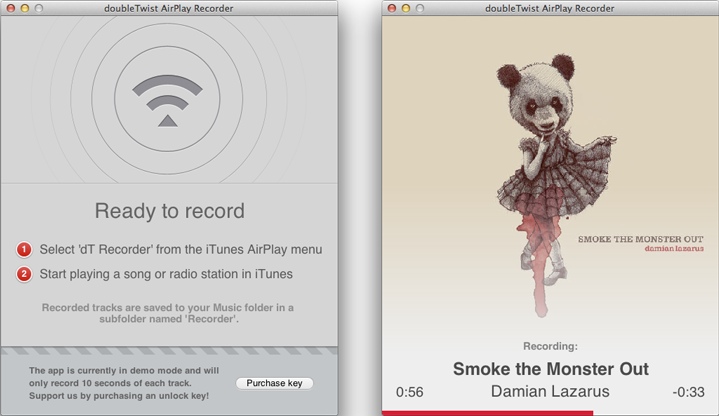Click the 'Damian Lazarus' artist name below title
Viewport: 719px width, 416px height.
click(550, 391)
